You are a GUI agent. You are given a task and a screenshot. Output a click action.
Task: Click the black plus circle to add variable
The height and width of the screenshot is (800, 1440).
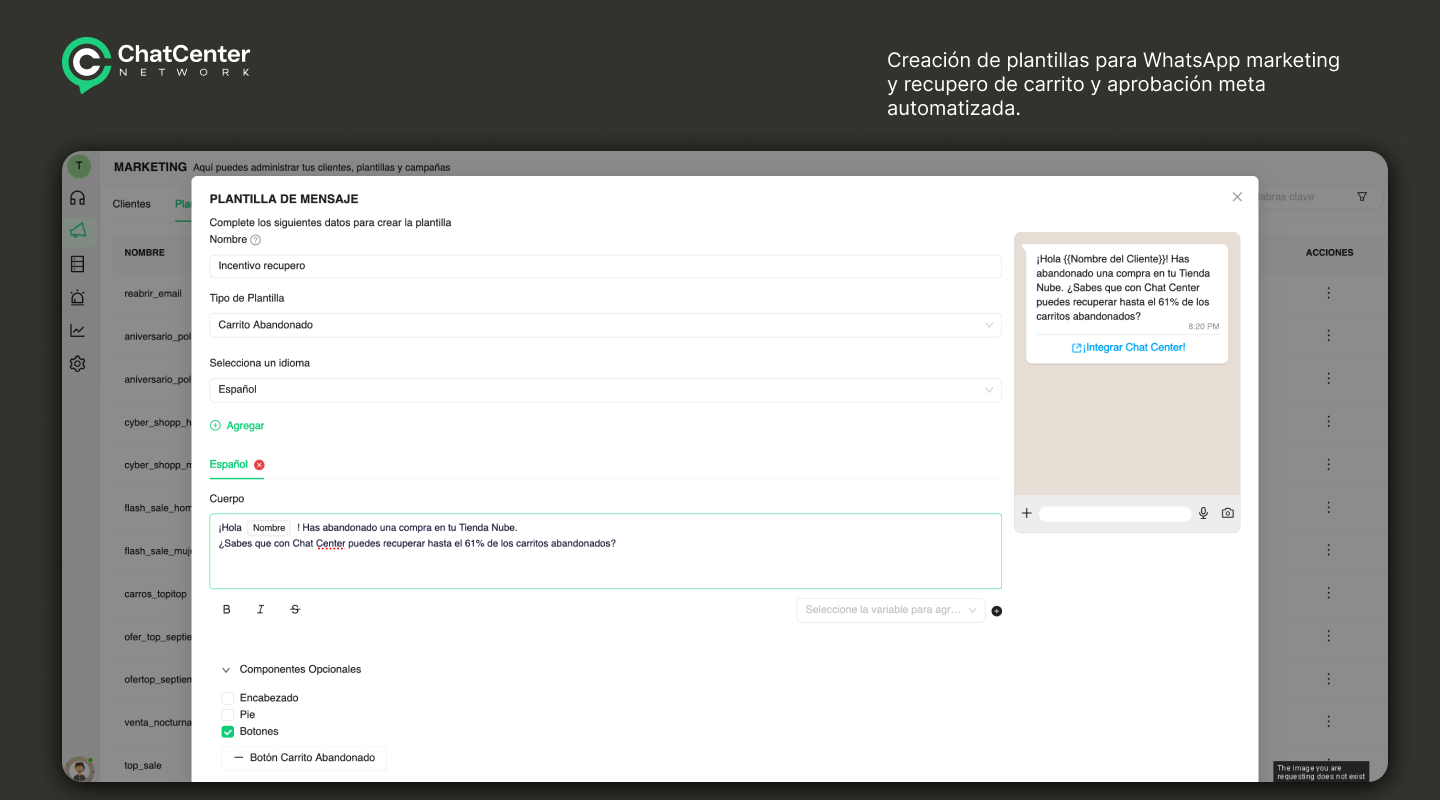(997, 611)
